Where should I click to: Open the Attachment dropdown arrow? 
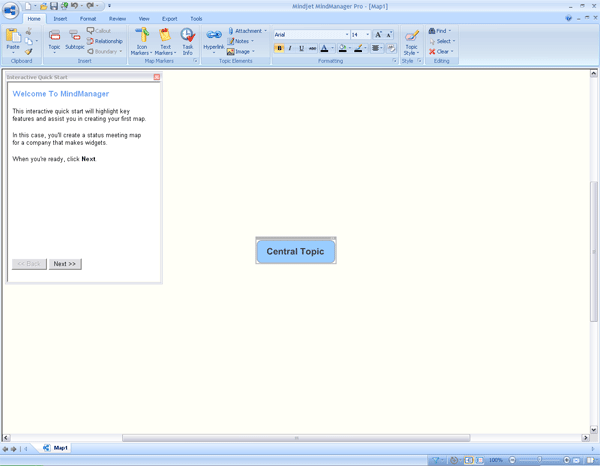(266, 31)
